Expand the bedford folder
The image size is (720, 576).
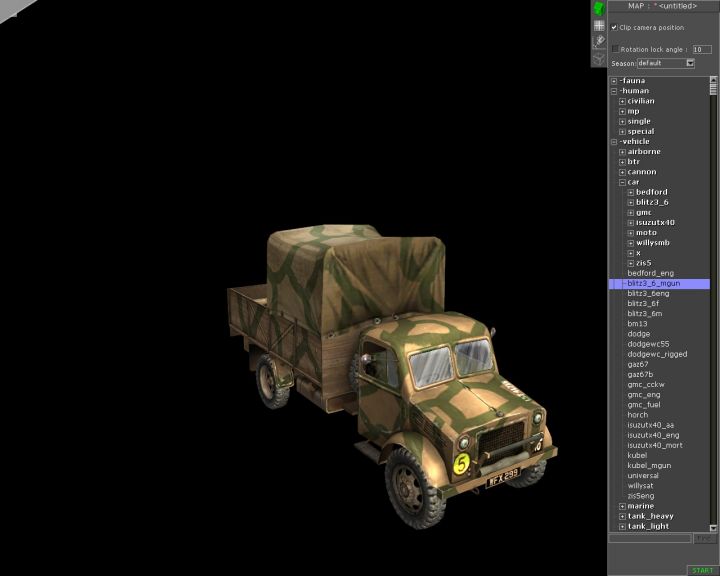(630, 192)
